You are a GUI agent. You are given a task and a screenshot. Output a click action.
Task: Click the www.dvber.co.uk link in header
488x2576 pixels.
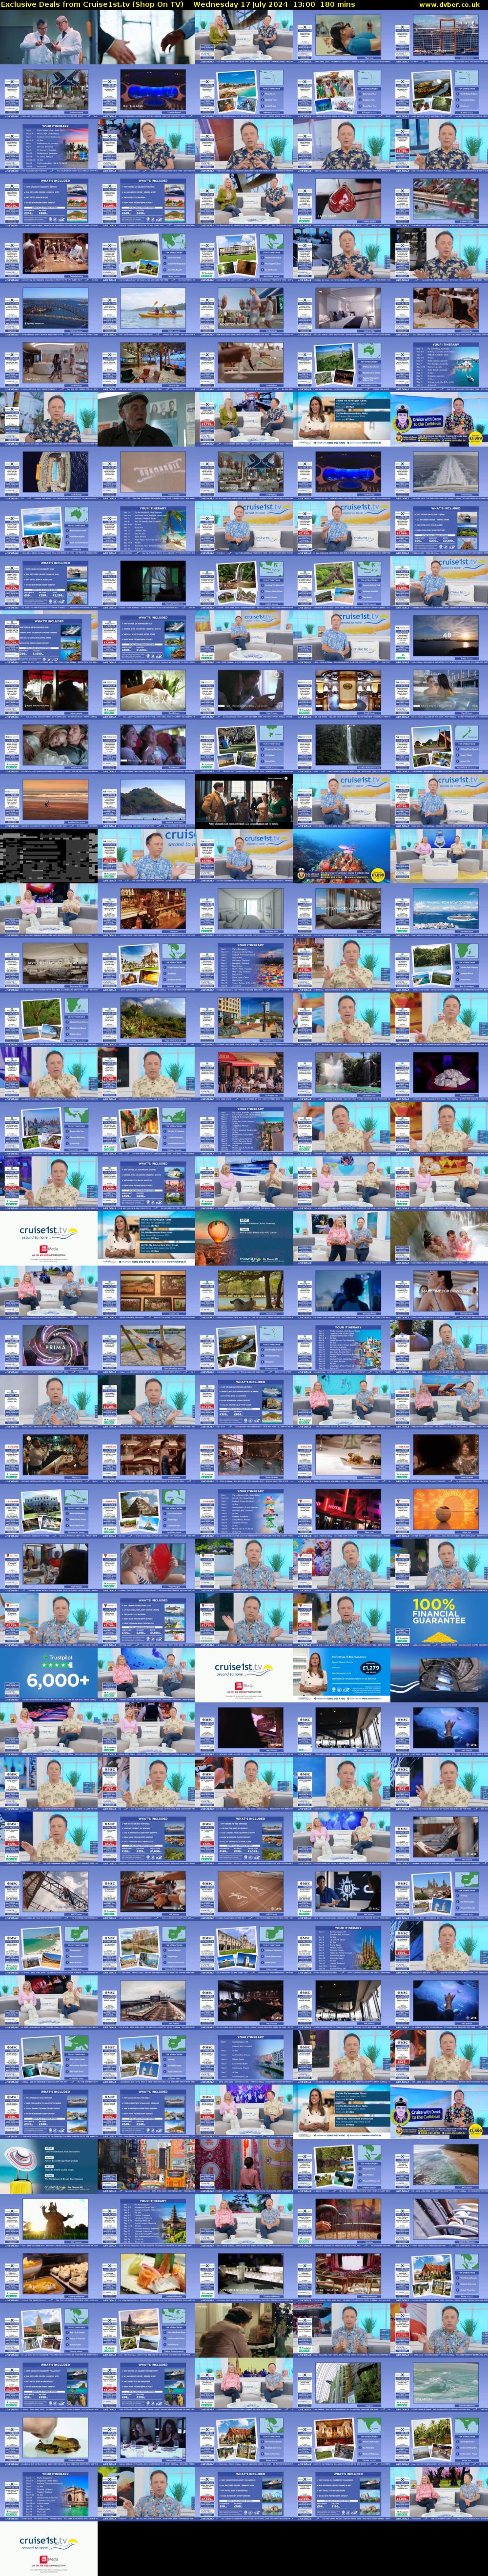click(449, 4)
